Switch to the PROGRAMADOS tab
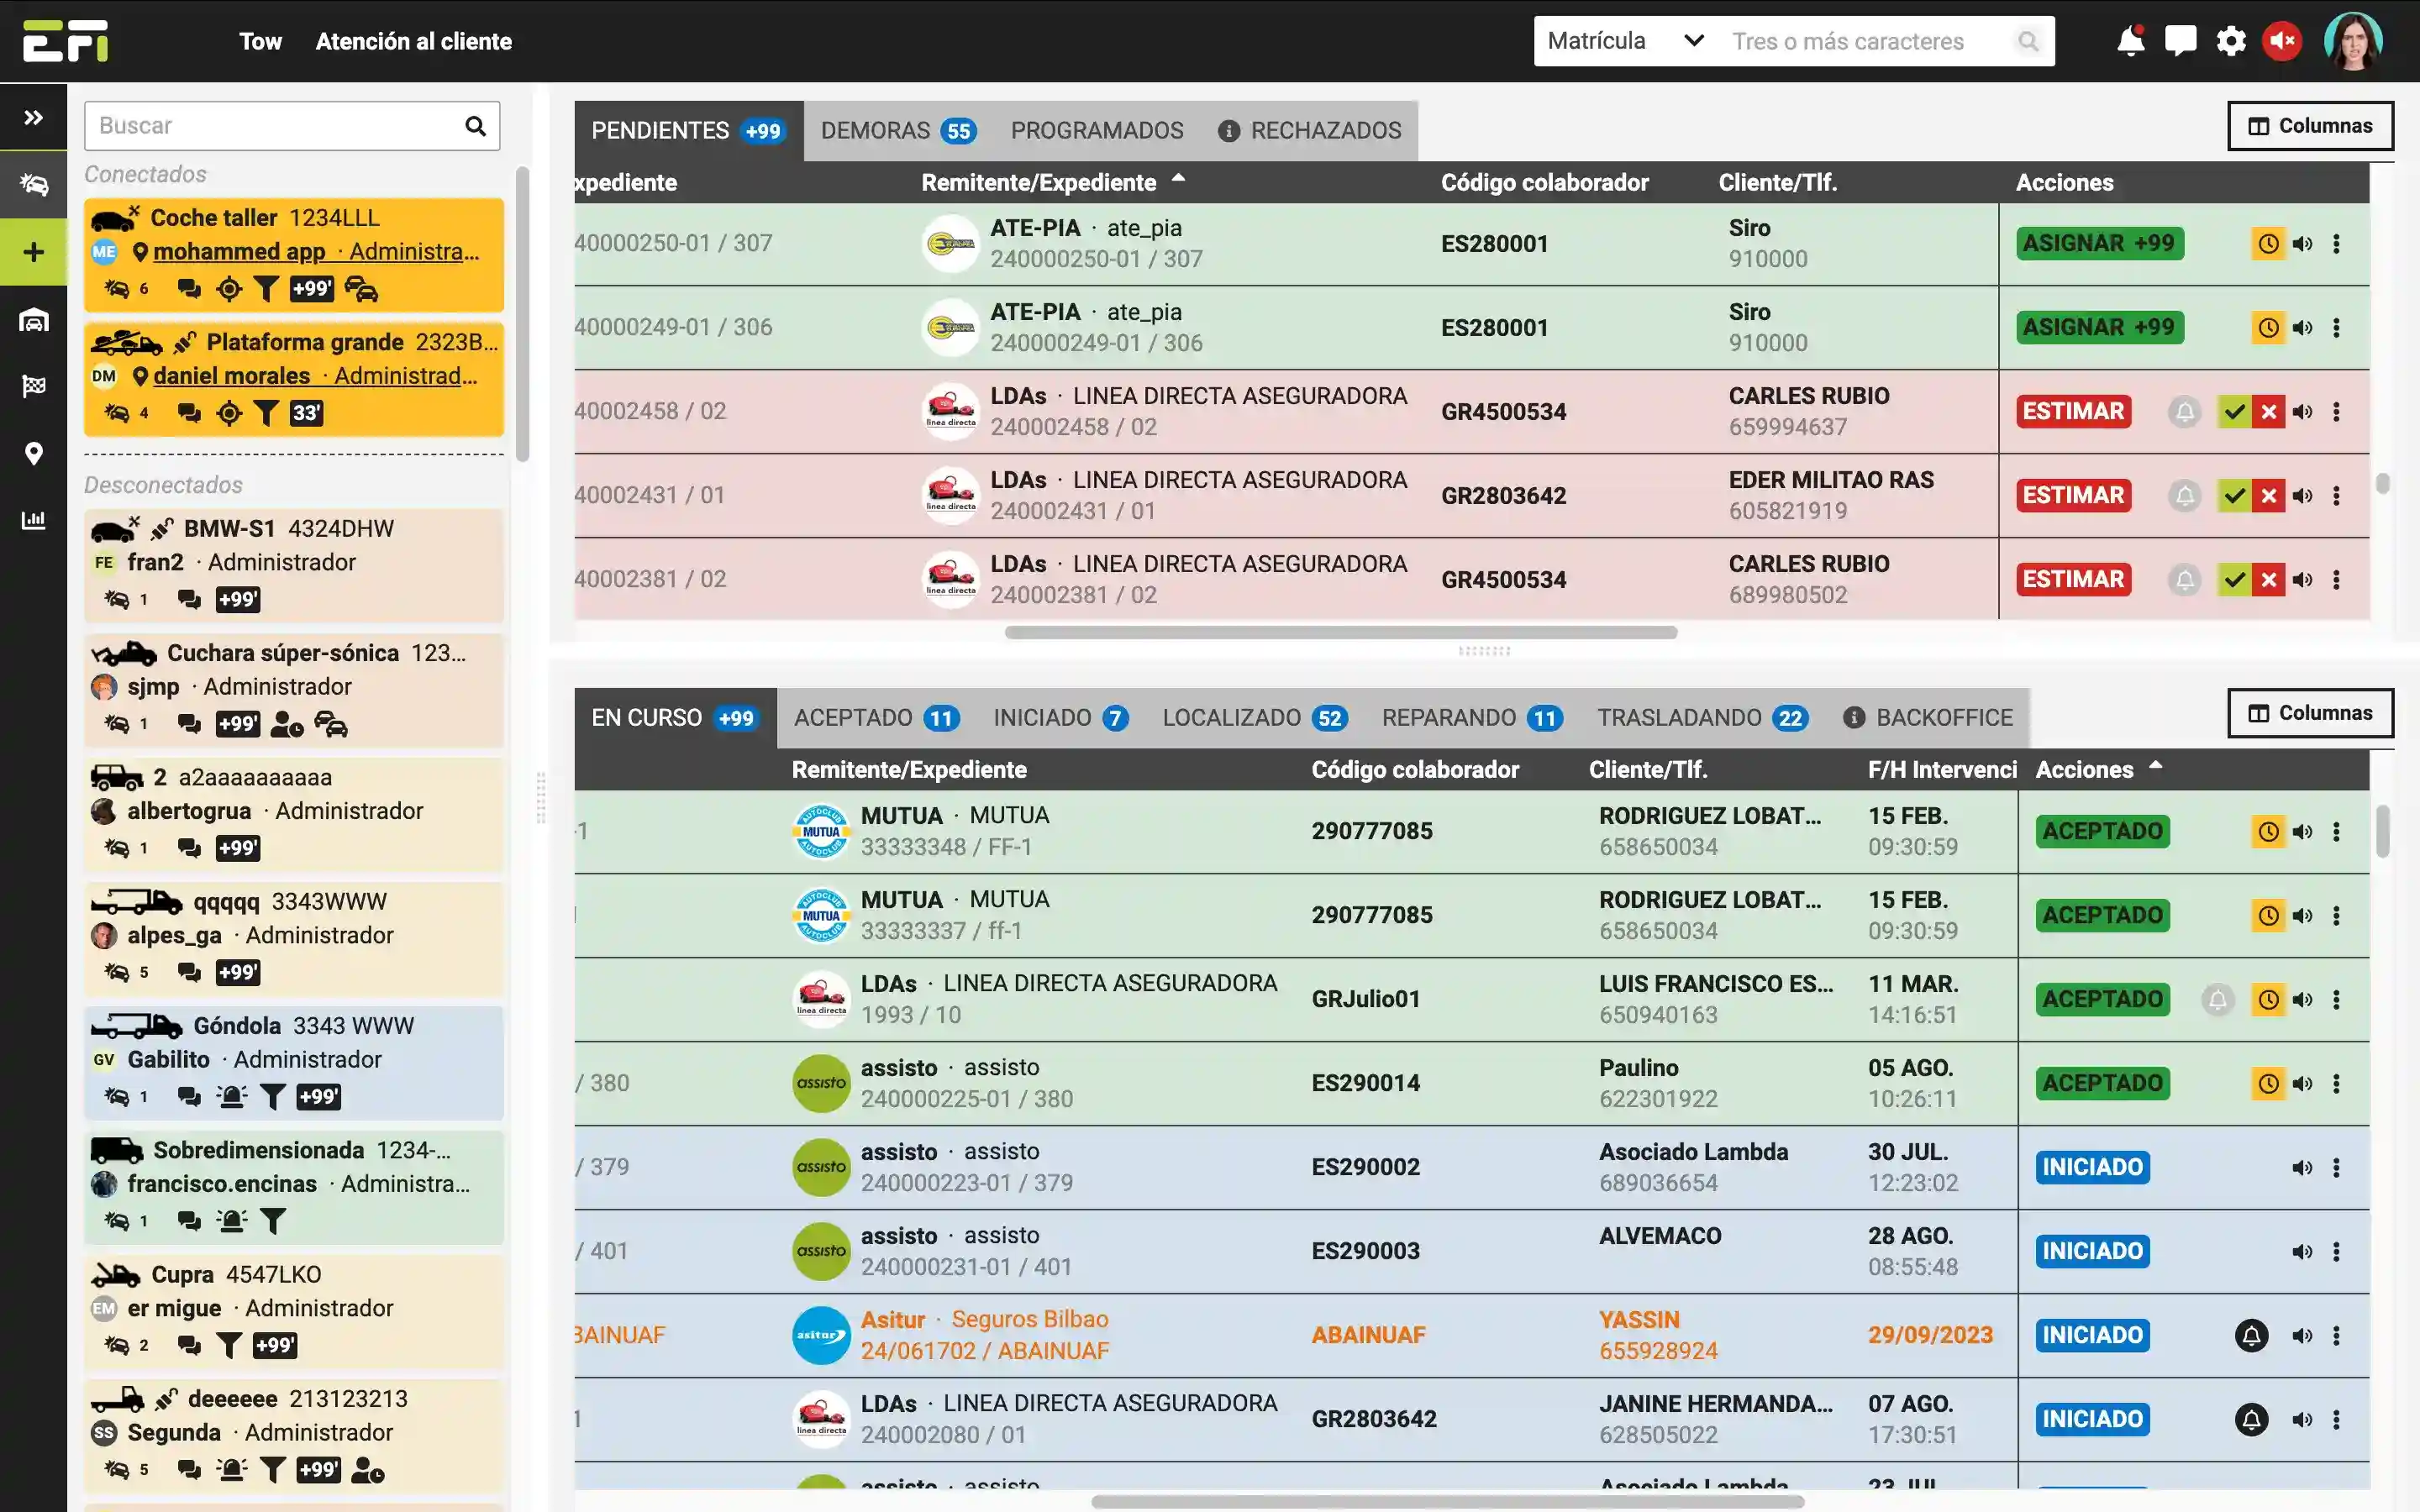The width and height of the screenshot is (2420, 1512). click(x=1097, y=131)
